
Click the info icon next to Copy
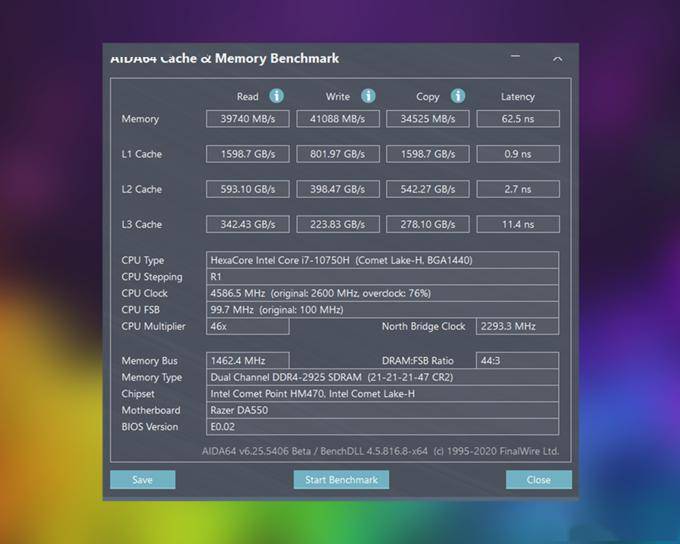pos(458,96)
